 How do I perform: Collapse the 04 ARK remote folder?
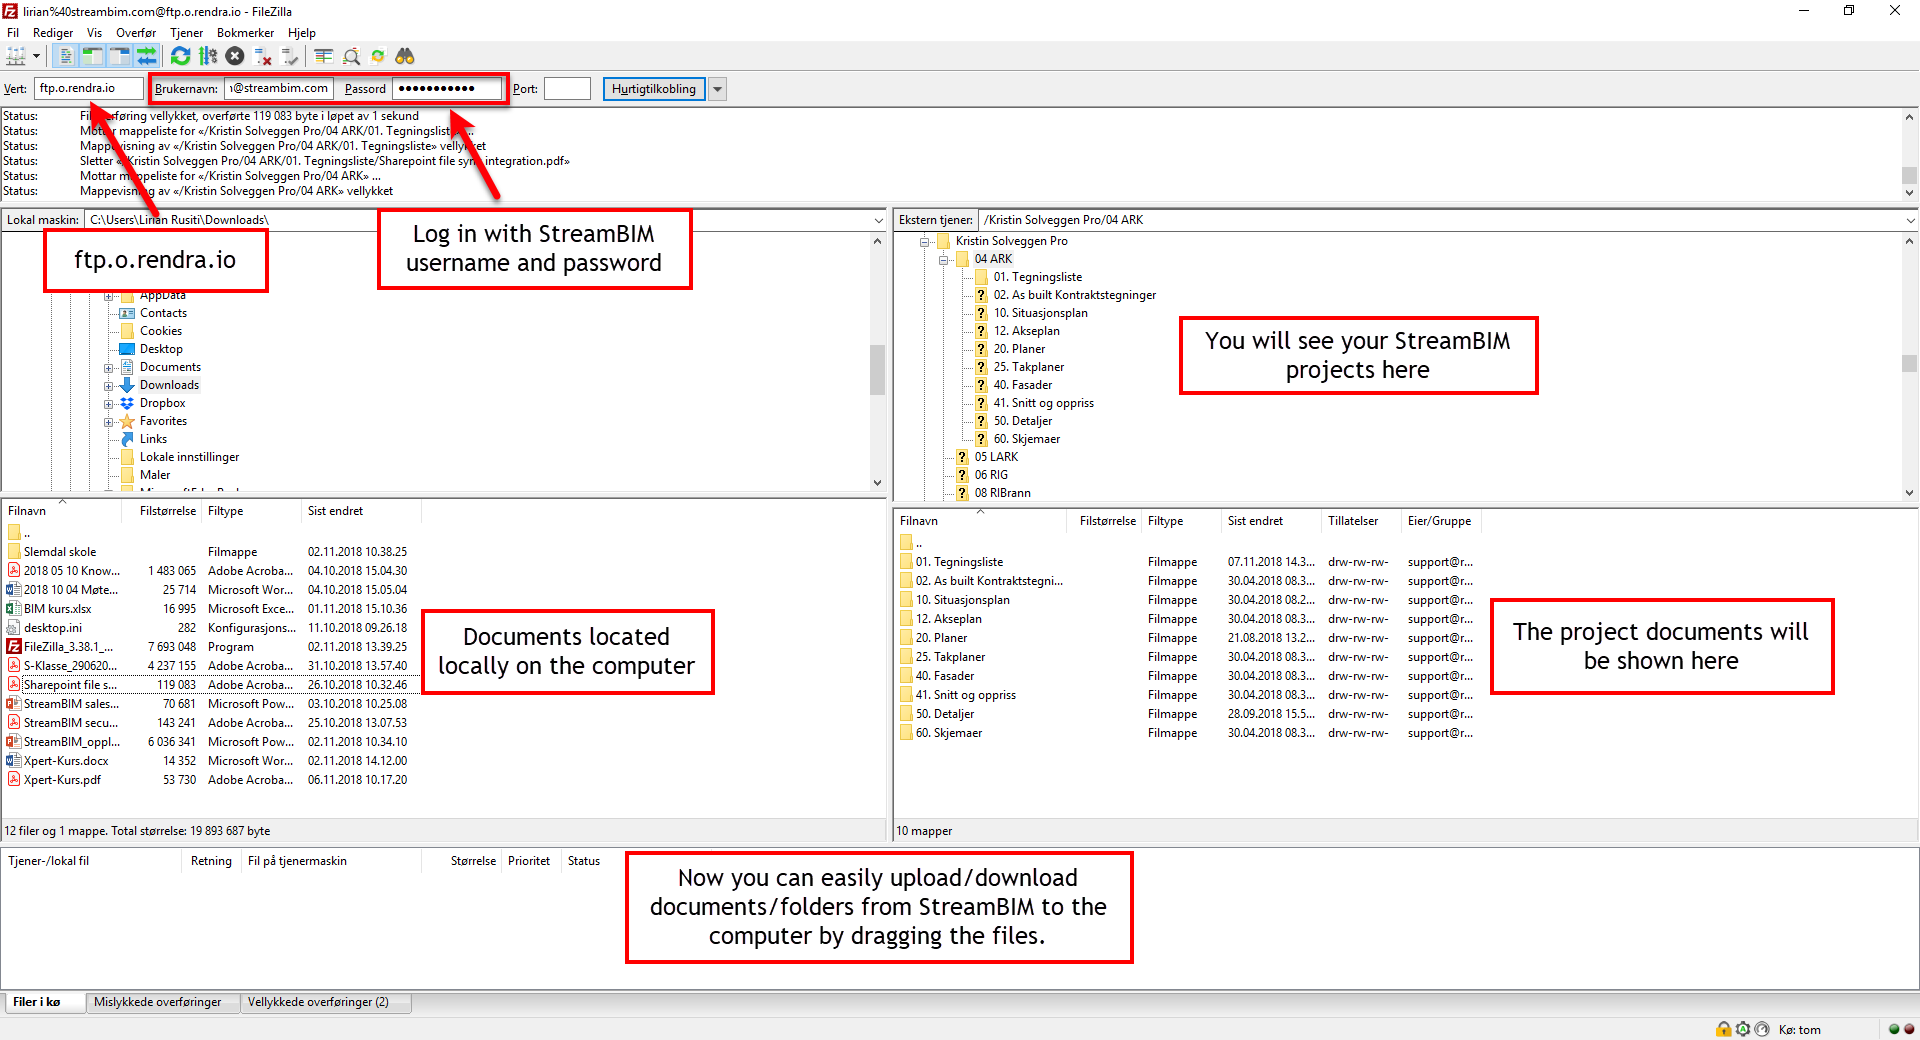[943, 260]
